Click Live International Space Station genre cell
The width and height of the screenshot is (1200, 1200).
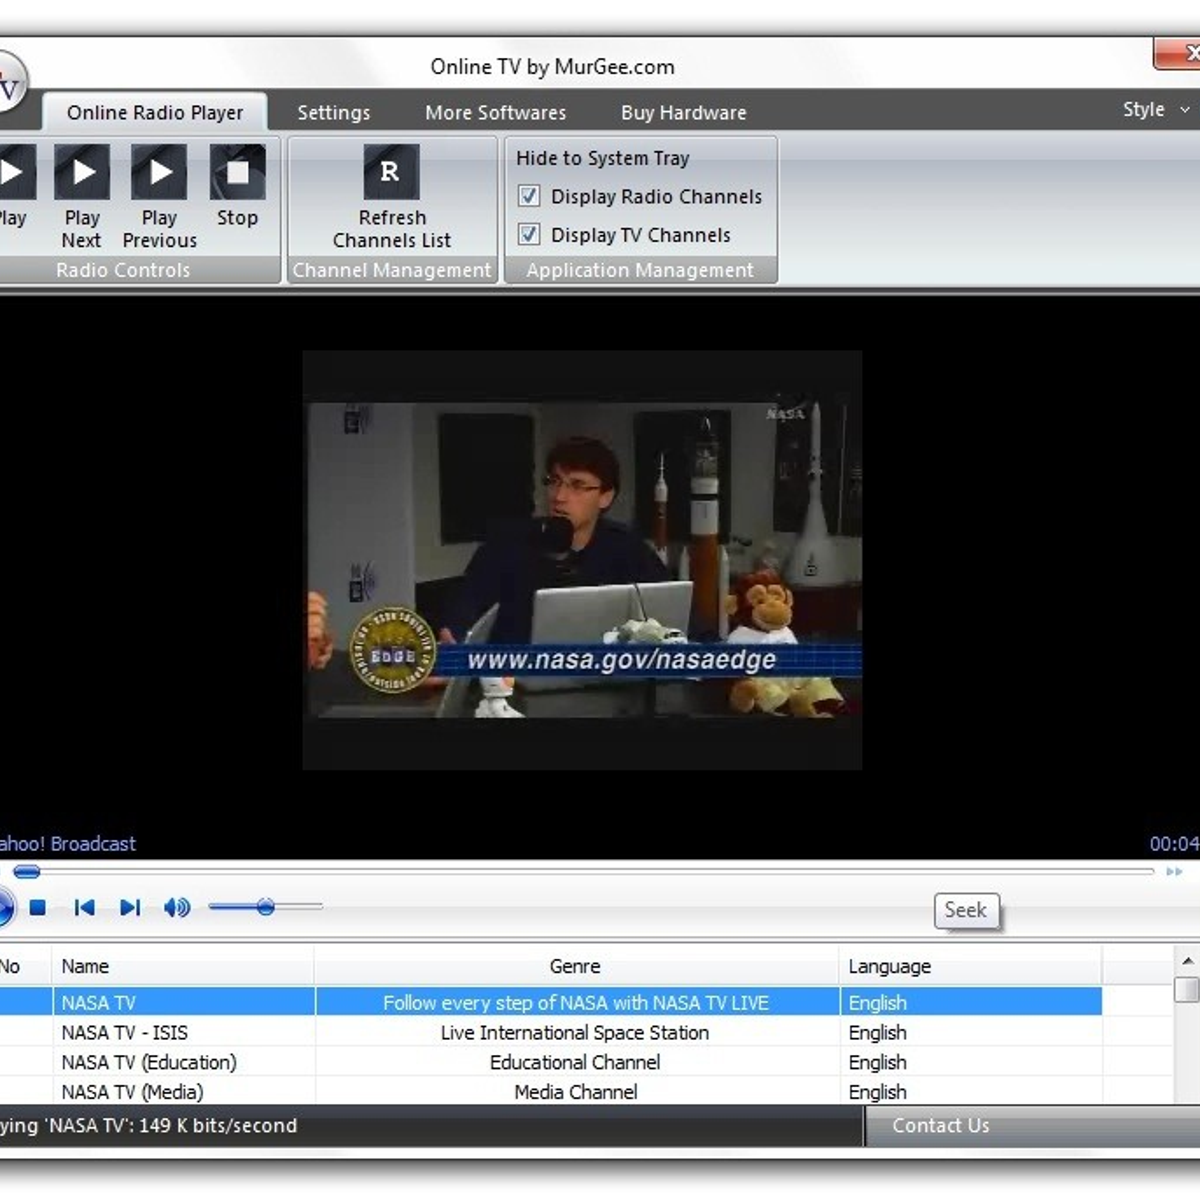[x=575, y=1032]
